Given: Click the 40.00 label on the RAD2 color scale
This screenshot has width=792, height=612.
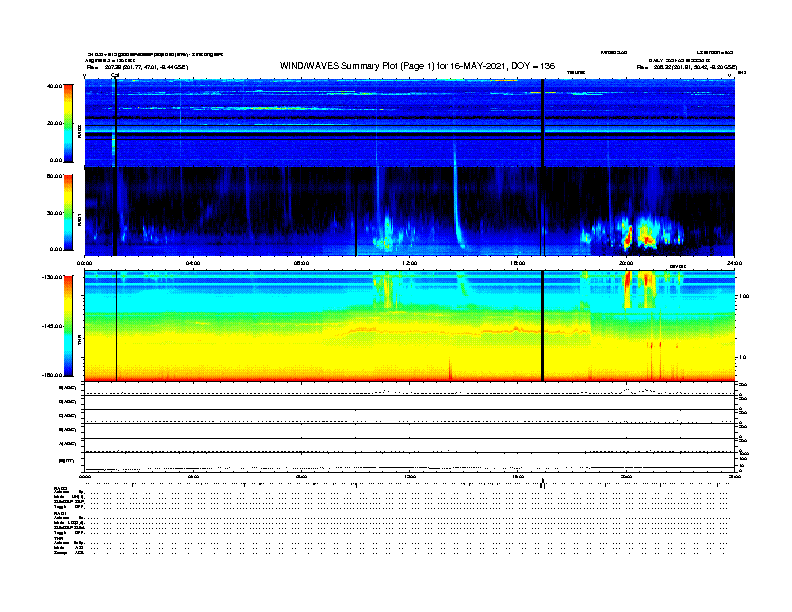Looking at the screenshot, I should [x=55, y=86].
